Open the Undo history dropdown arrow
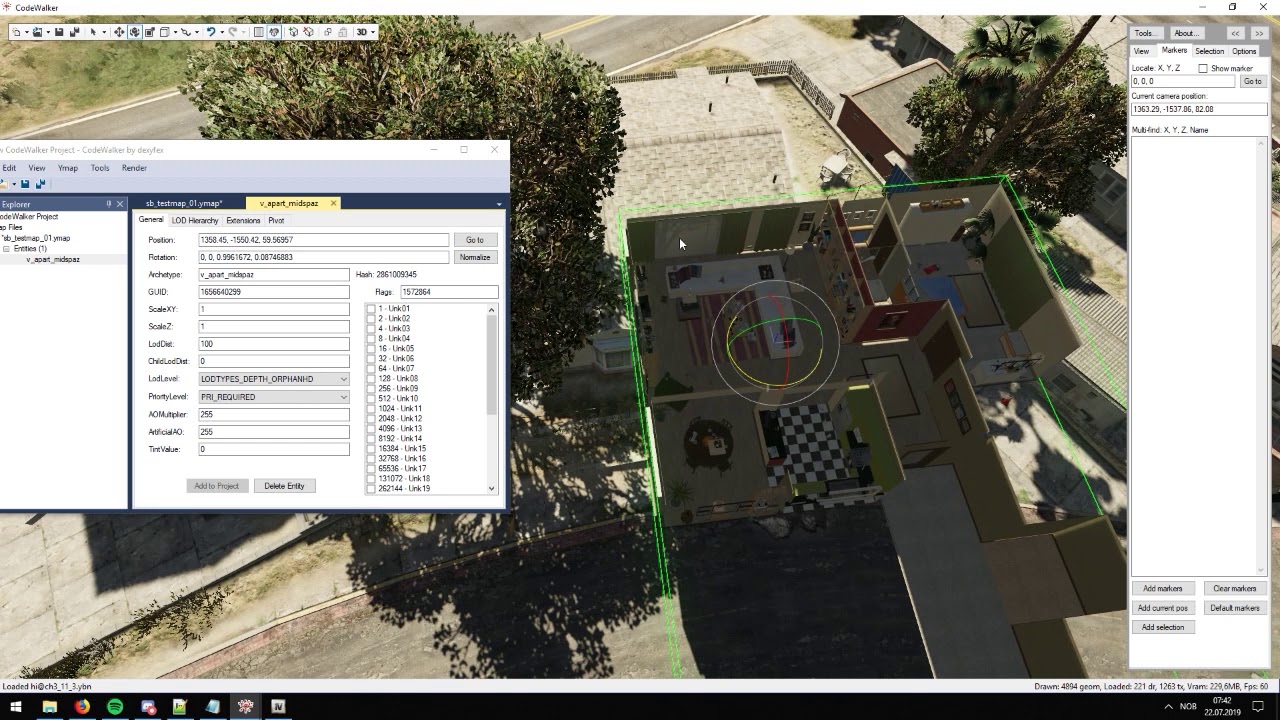 click(x=222, y=32)
